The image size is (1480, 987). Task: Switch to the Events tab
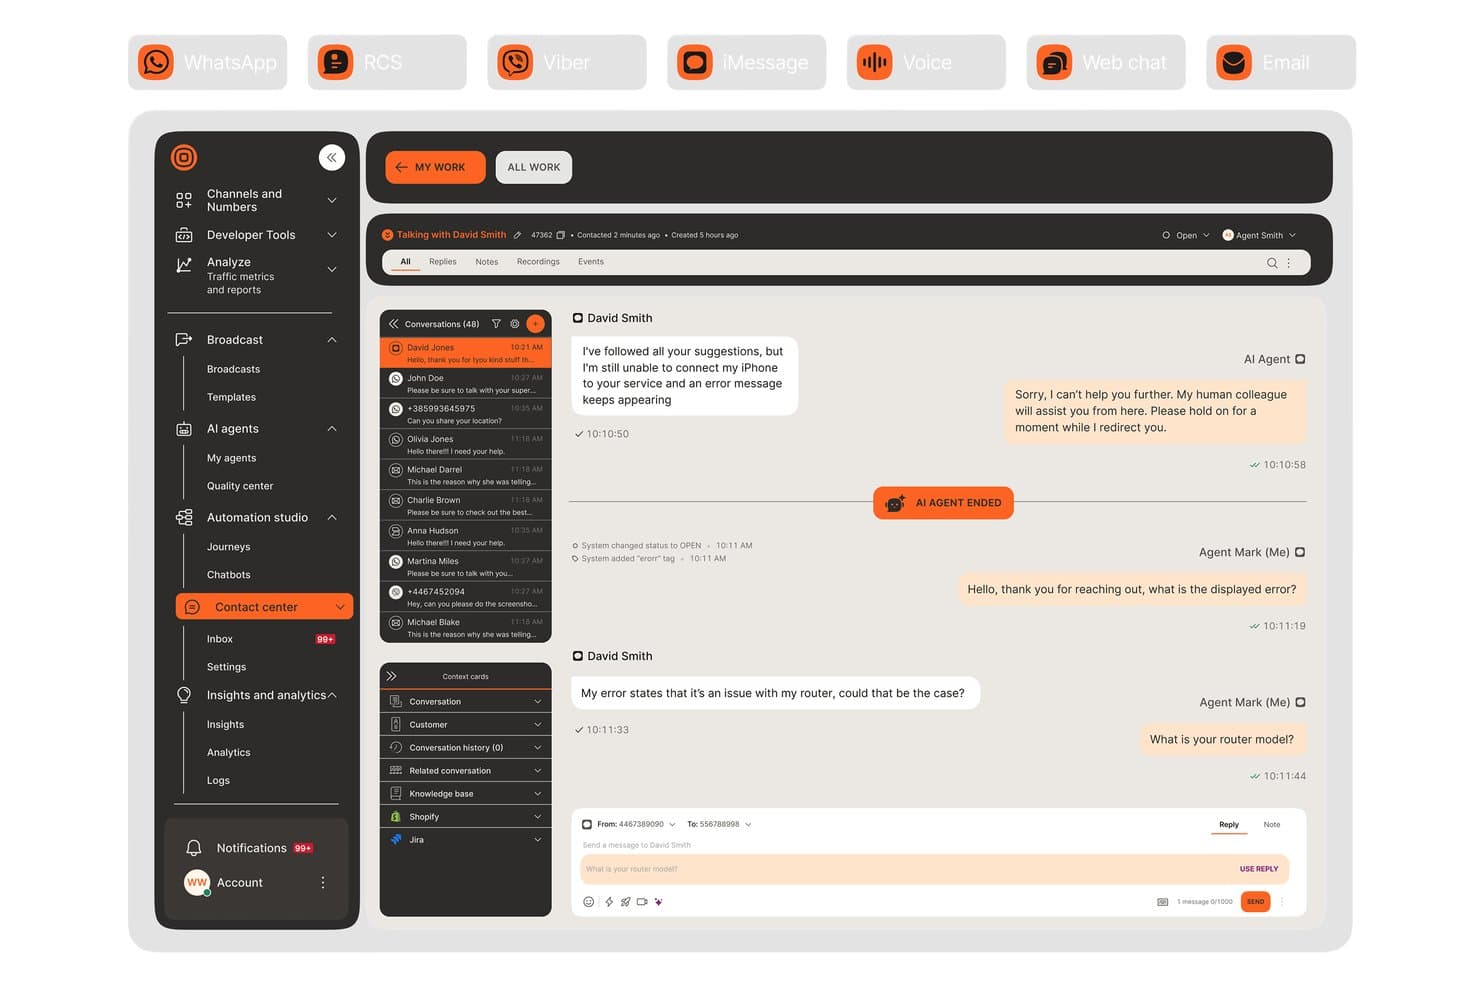tap(591, 262)
